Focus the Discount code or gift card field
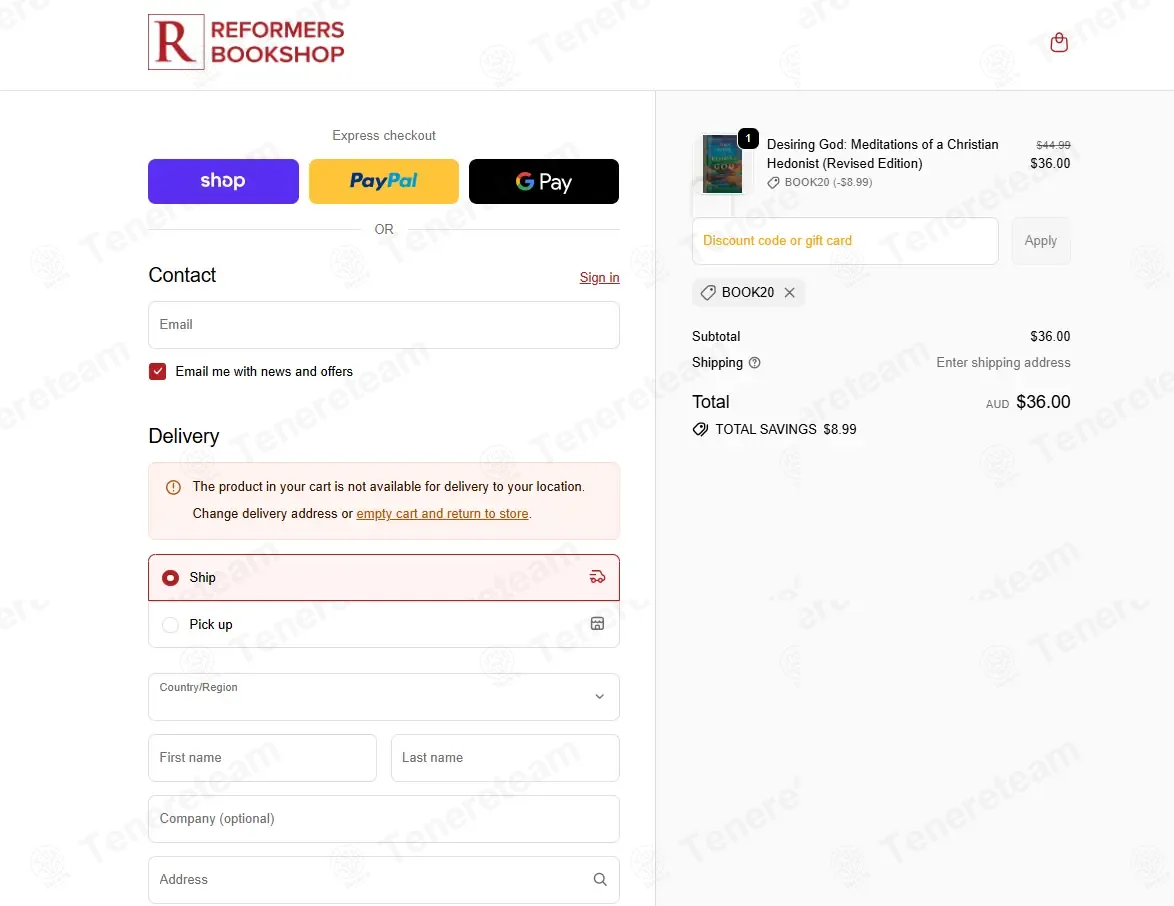This screenshot has width=1174, height=906. [845, 241]
